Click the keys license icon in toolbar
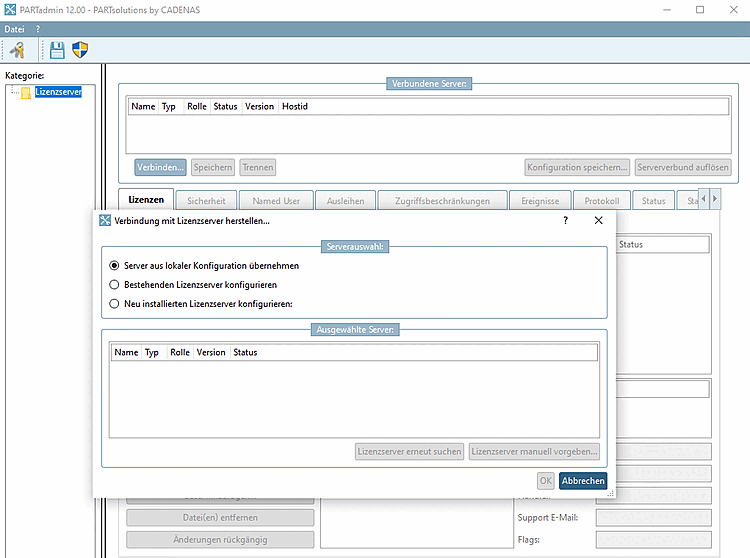750x558 pixels. coord(18,50)
